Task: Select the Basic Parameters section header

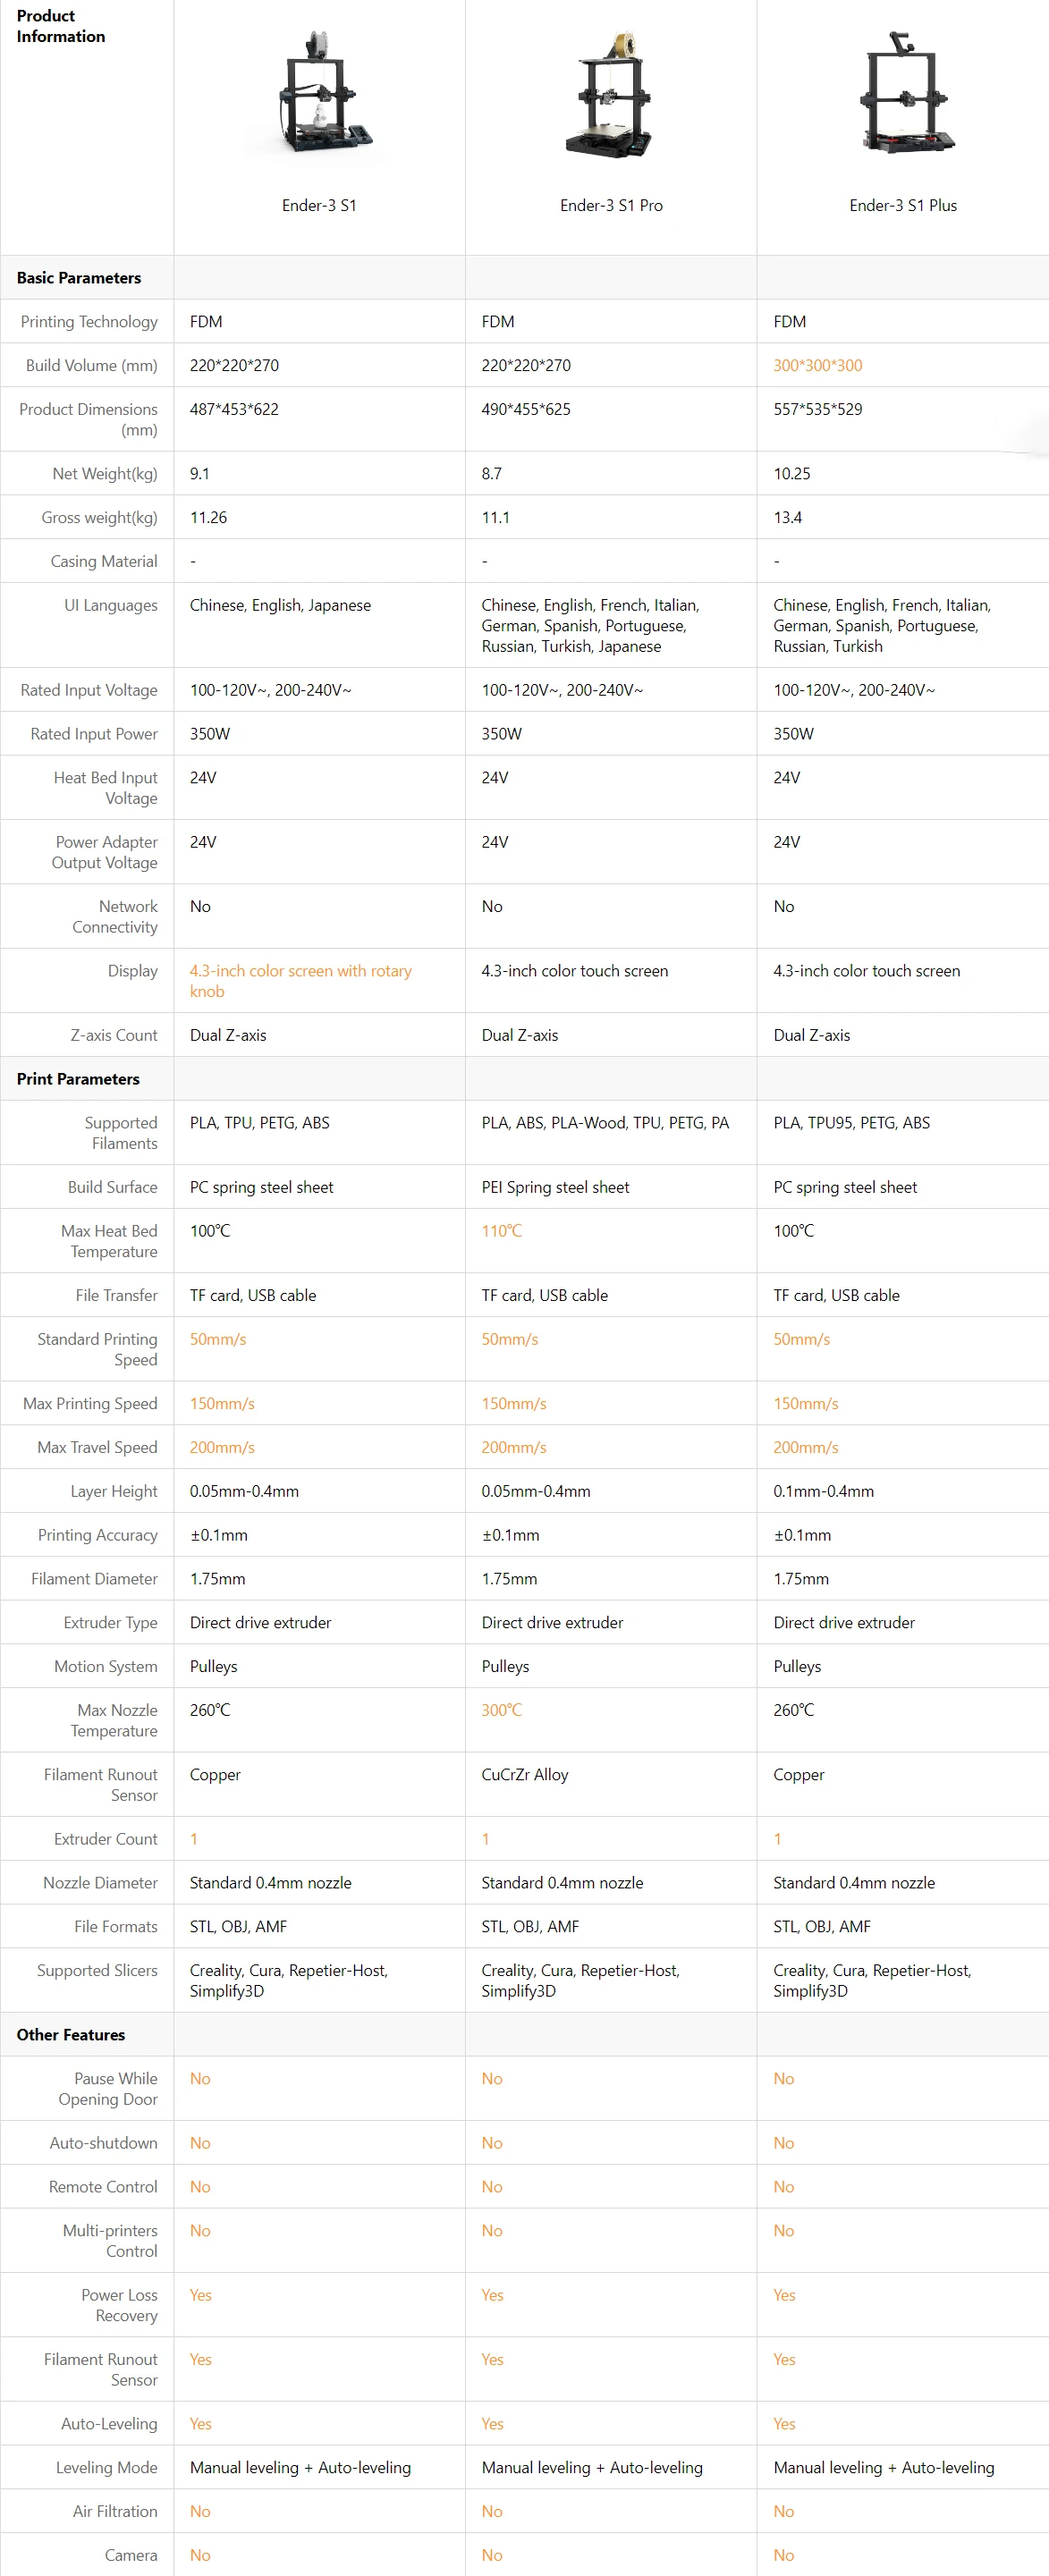Action: [79, 278]
